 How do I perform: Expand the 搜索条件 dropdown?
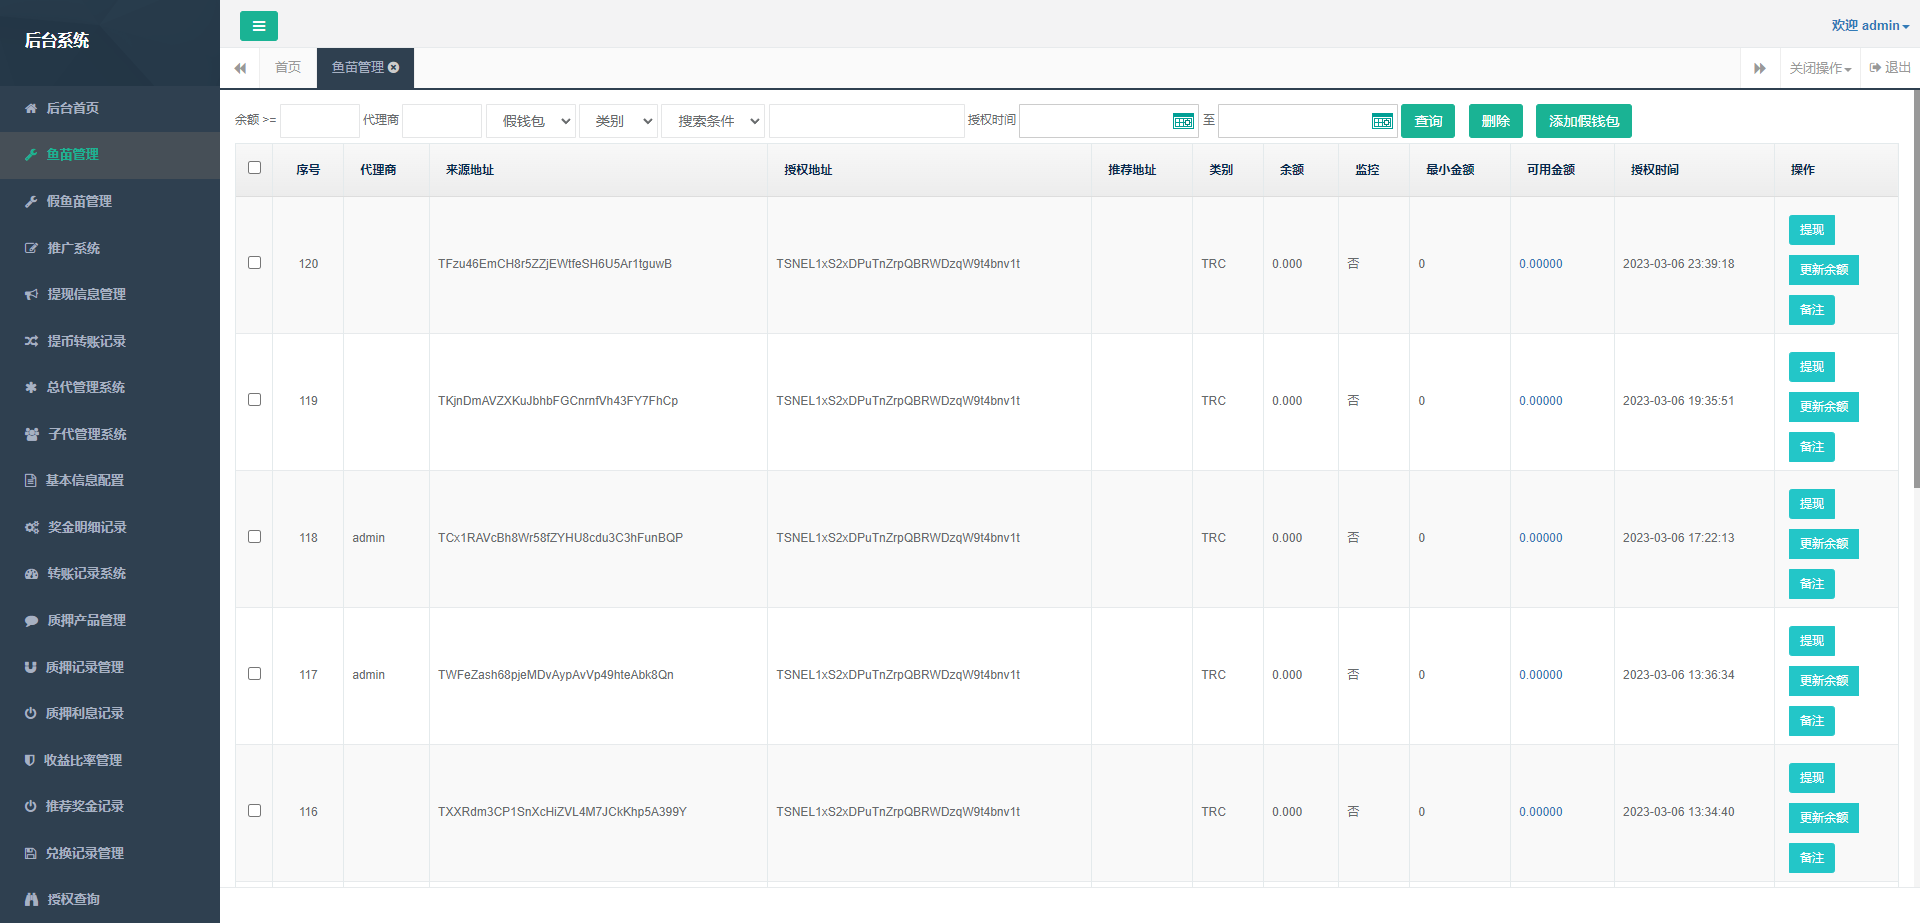click(x=712, y=121)
